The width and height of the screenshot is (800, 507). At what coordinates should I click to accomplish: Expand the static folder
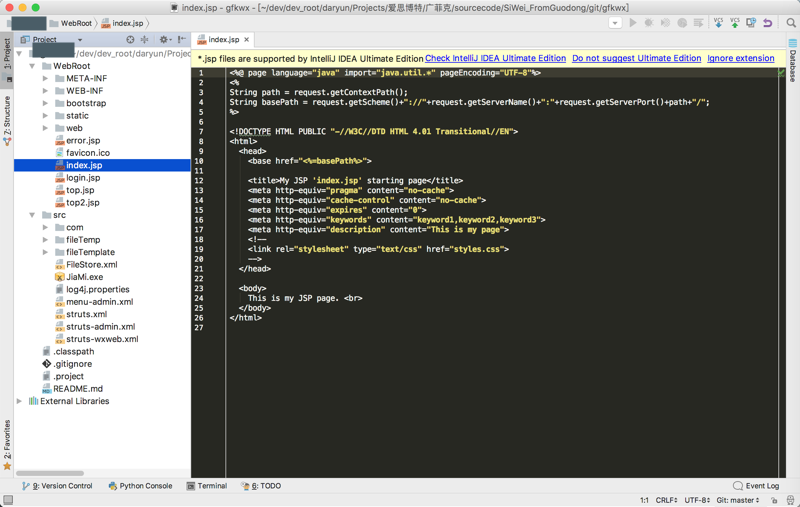[45, 116]
